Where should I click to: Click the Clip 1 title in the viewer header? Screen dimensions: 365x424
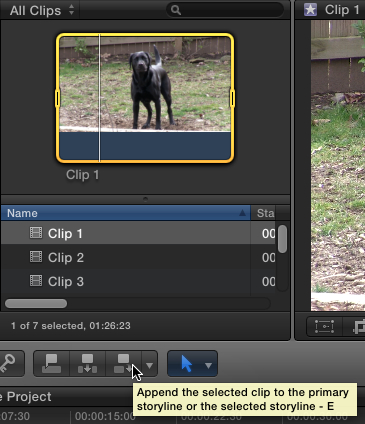pyautogui.click(x=342, y=10)
